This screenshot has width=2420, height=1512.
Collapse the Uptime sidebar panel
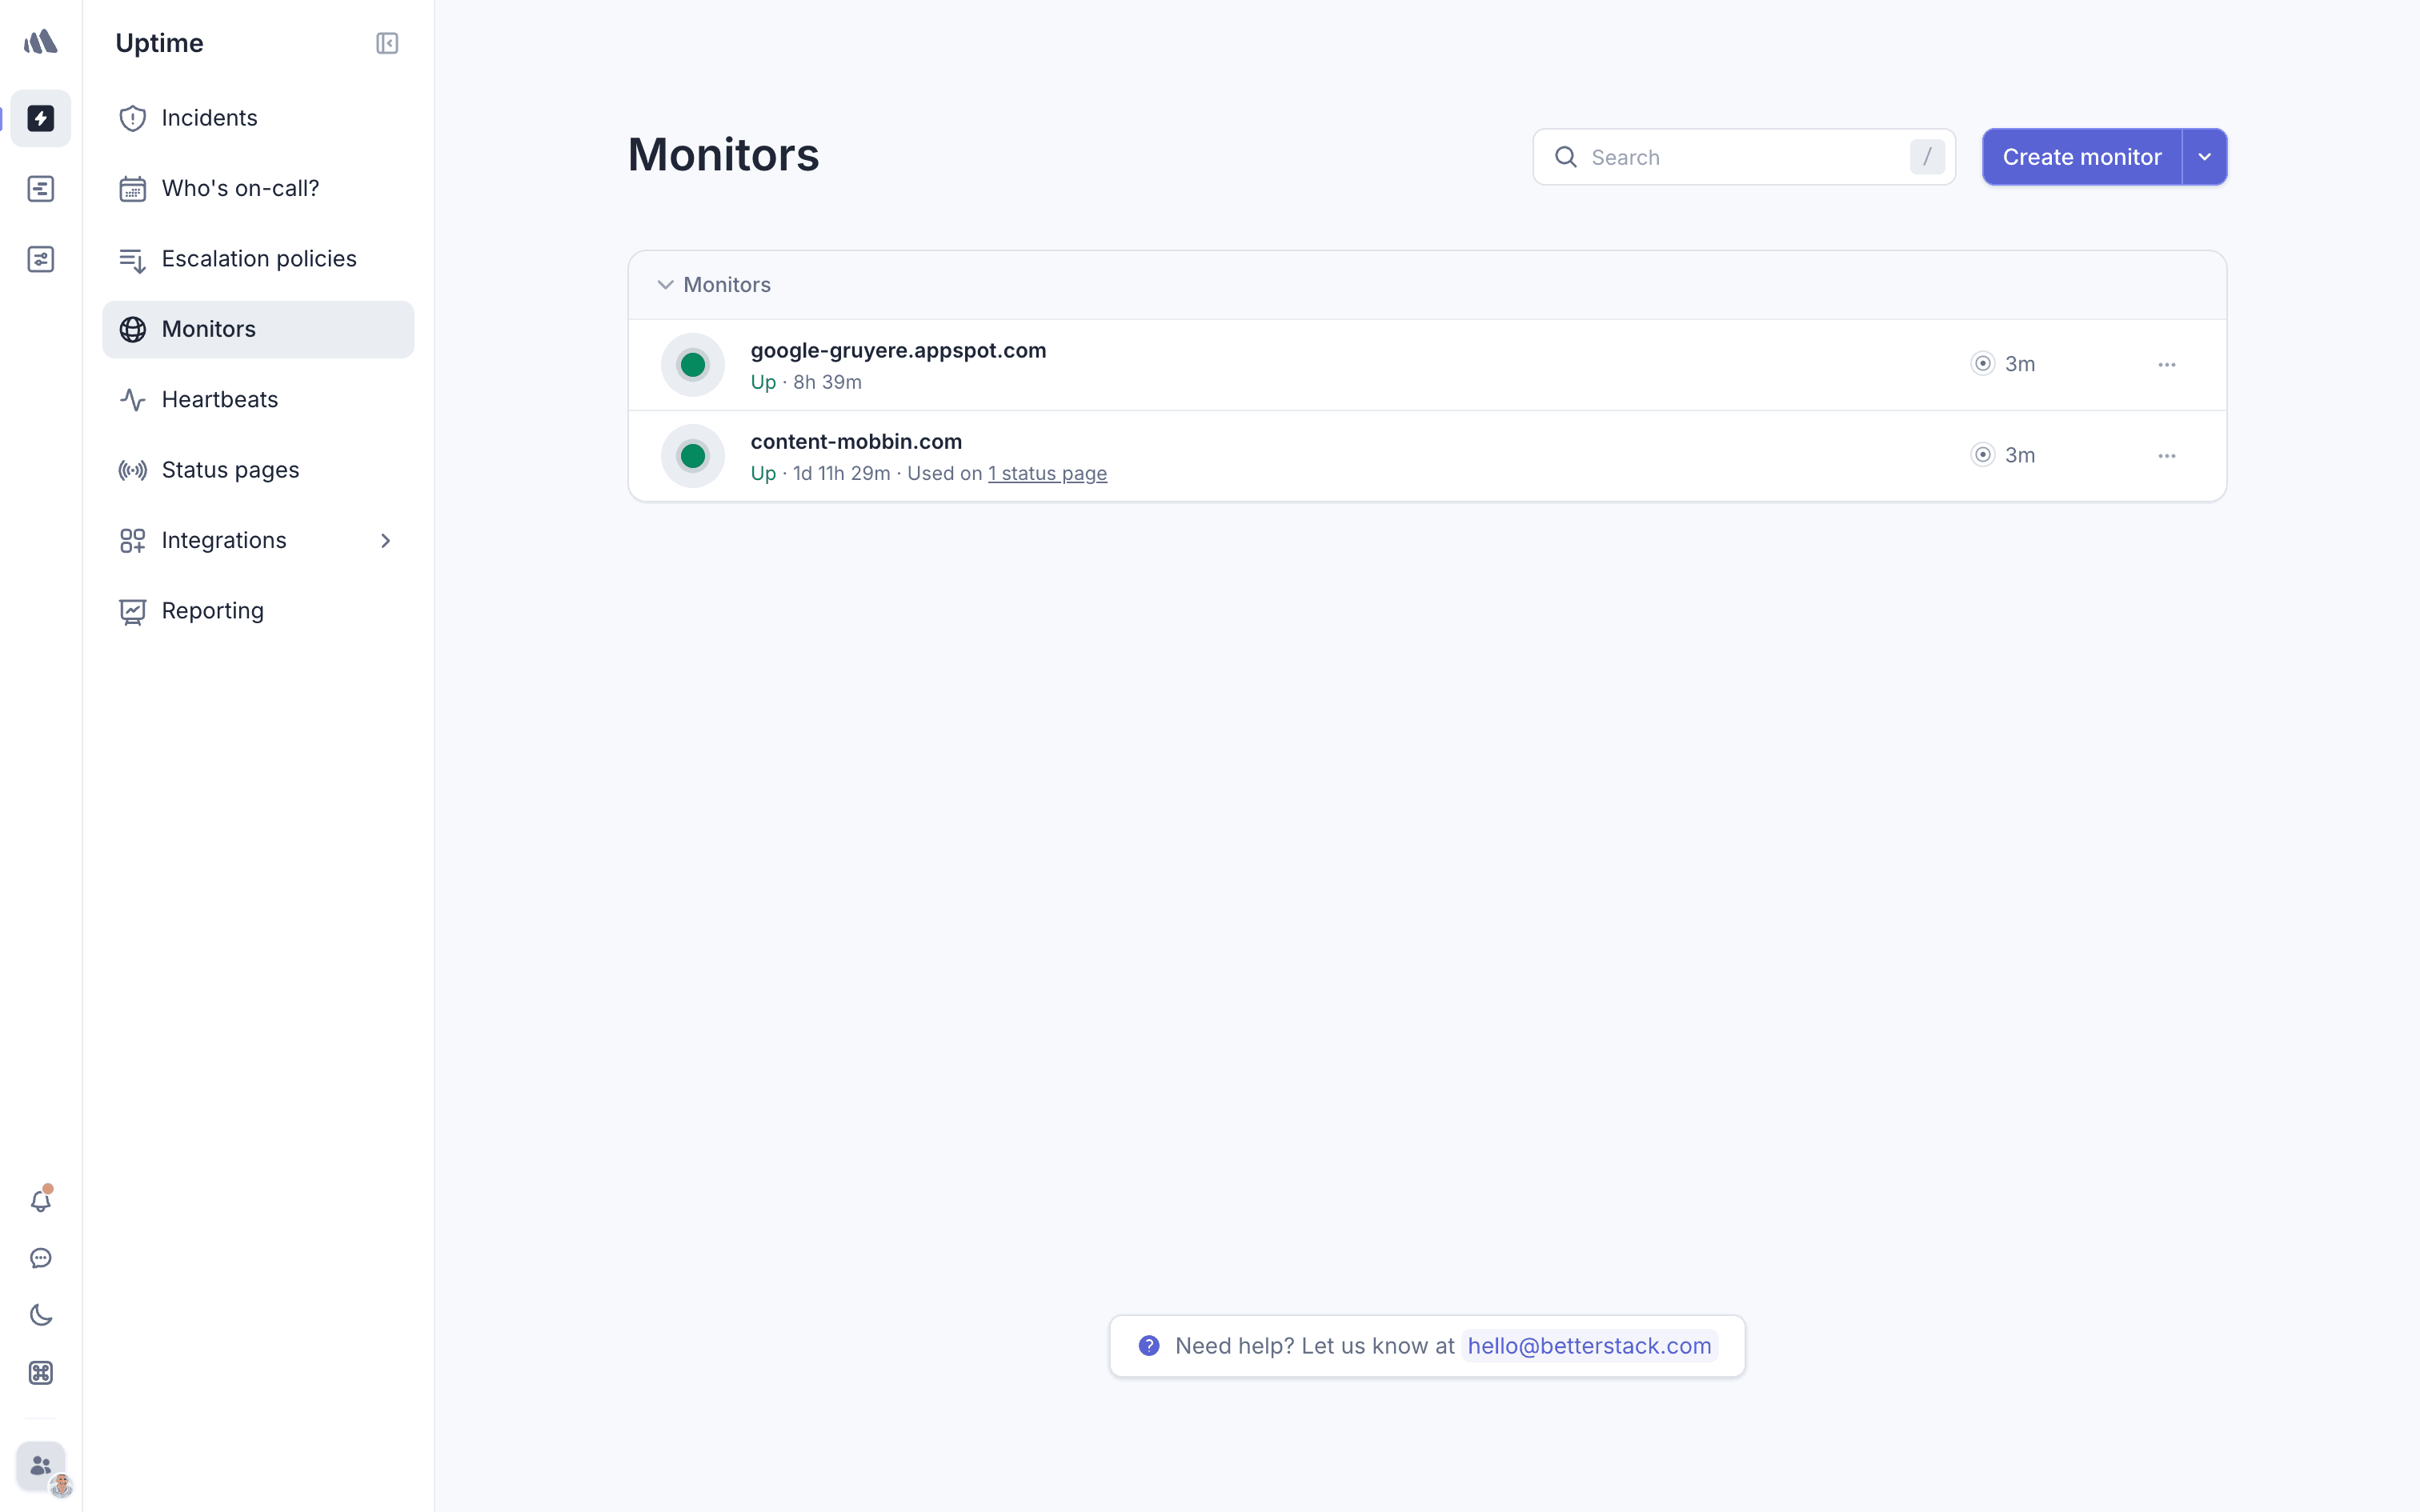click(x=387, y=43)
